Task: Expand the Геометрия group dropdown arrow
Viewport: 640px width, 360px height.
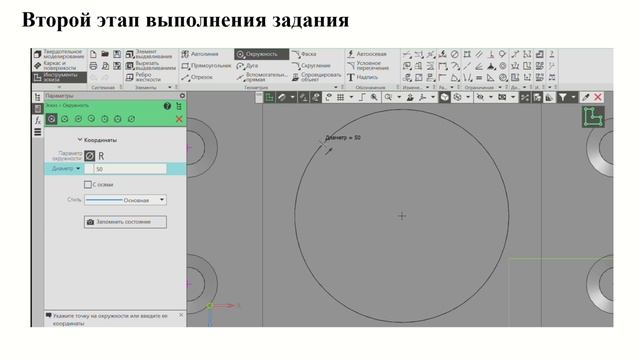Action: pos(336,87)
